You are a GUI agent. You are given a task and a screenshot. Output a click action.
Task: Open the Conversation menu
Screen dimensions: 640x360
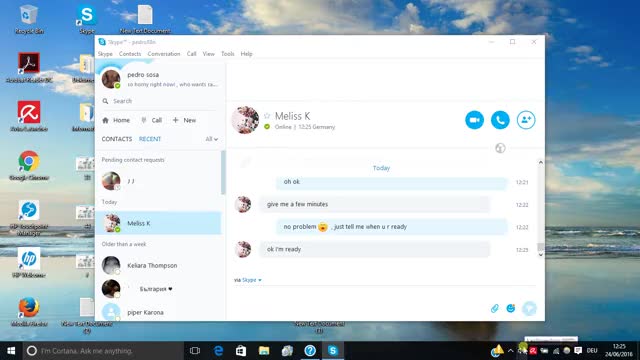[164, 54]
